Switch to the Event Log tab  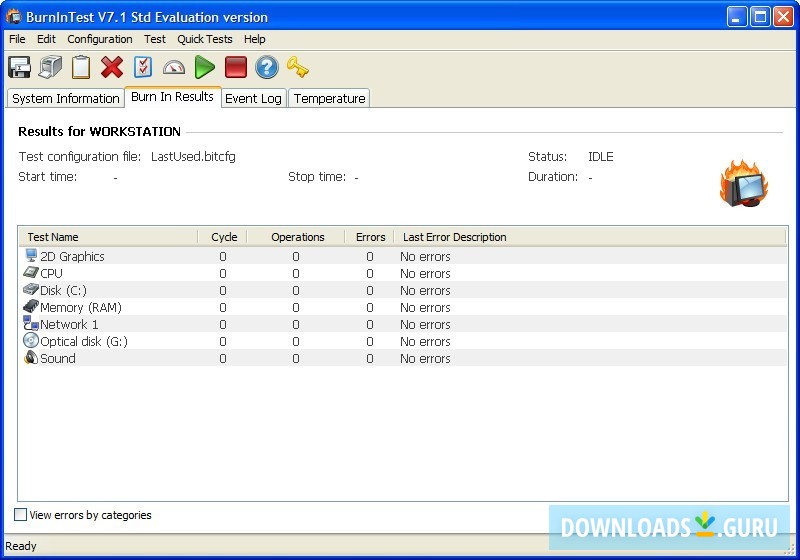point(253,98)
